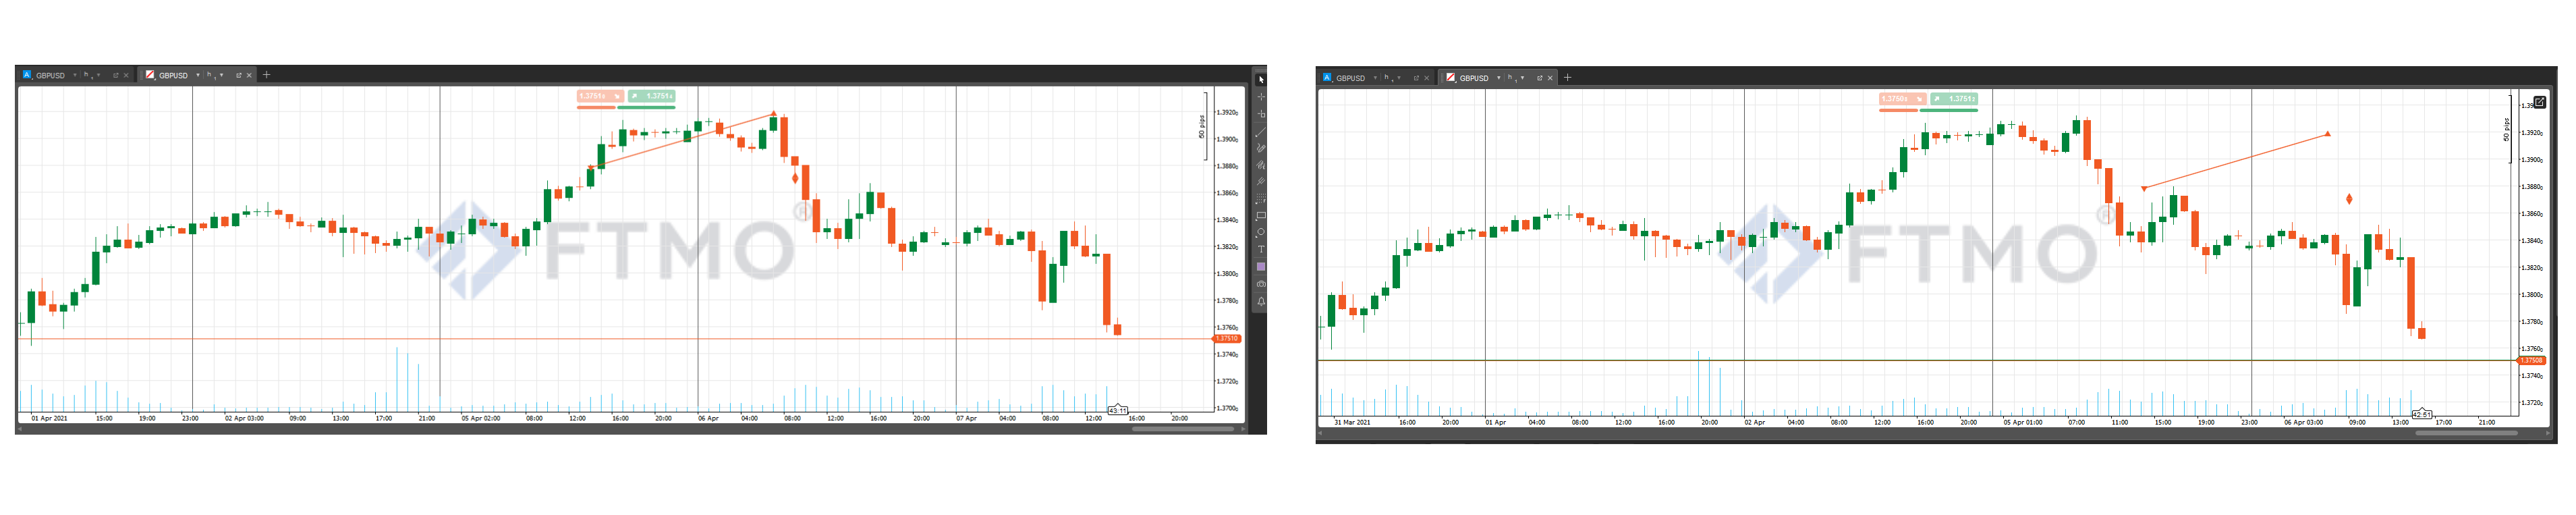The image size is (2576, 515).
Task: Close first GBPUSD tab in right window
Action: click(1427, 79)
